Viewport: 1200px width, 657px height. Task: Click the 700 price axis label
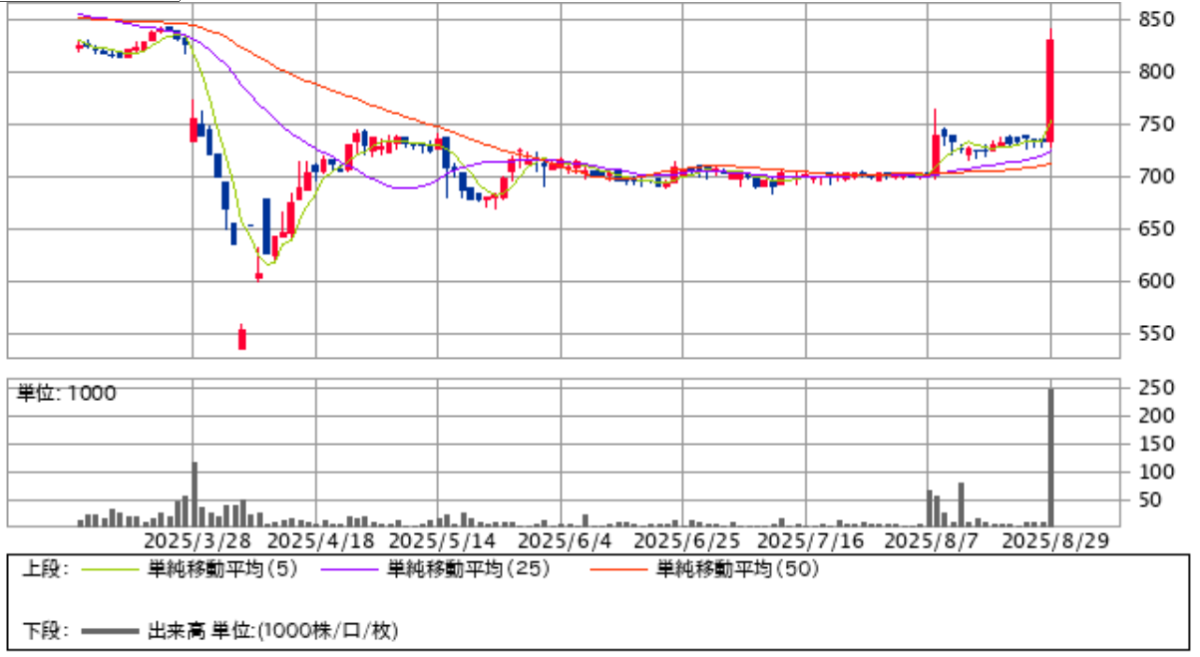1154,177
